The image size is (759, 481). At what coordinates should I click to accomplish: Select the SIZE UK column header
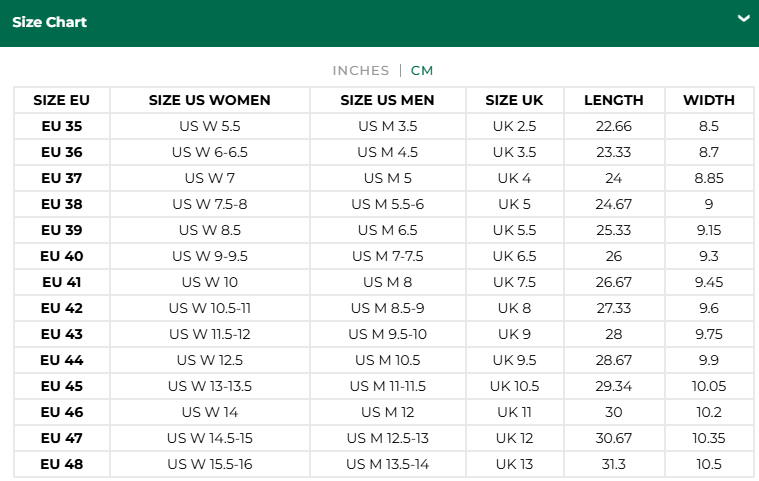[515, 100]
